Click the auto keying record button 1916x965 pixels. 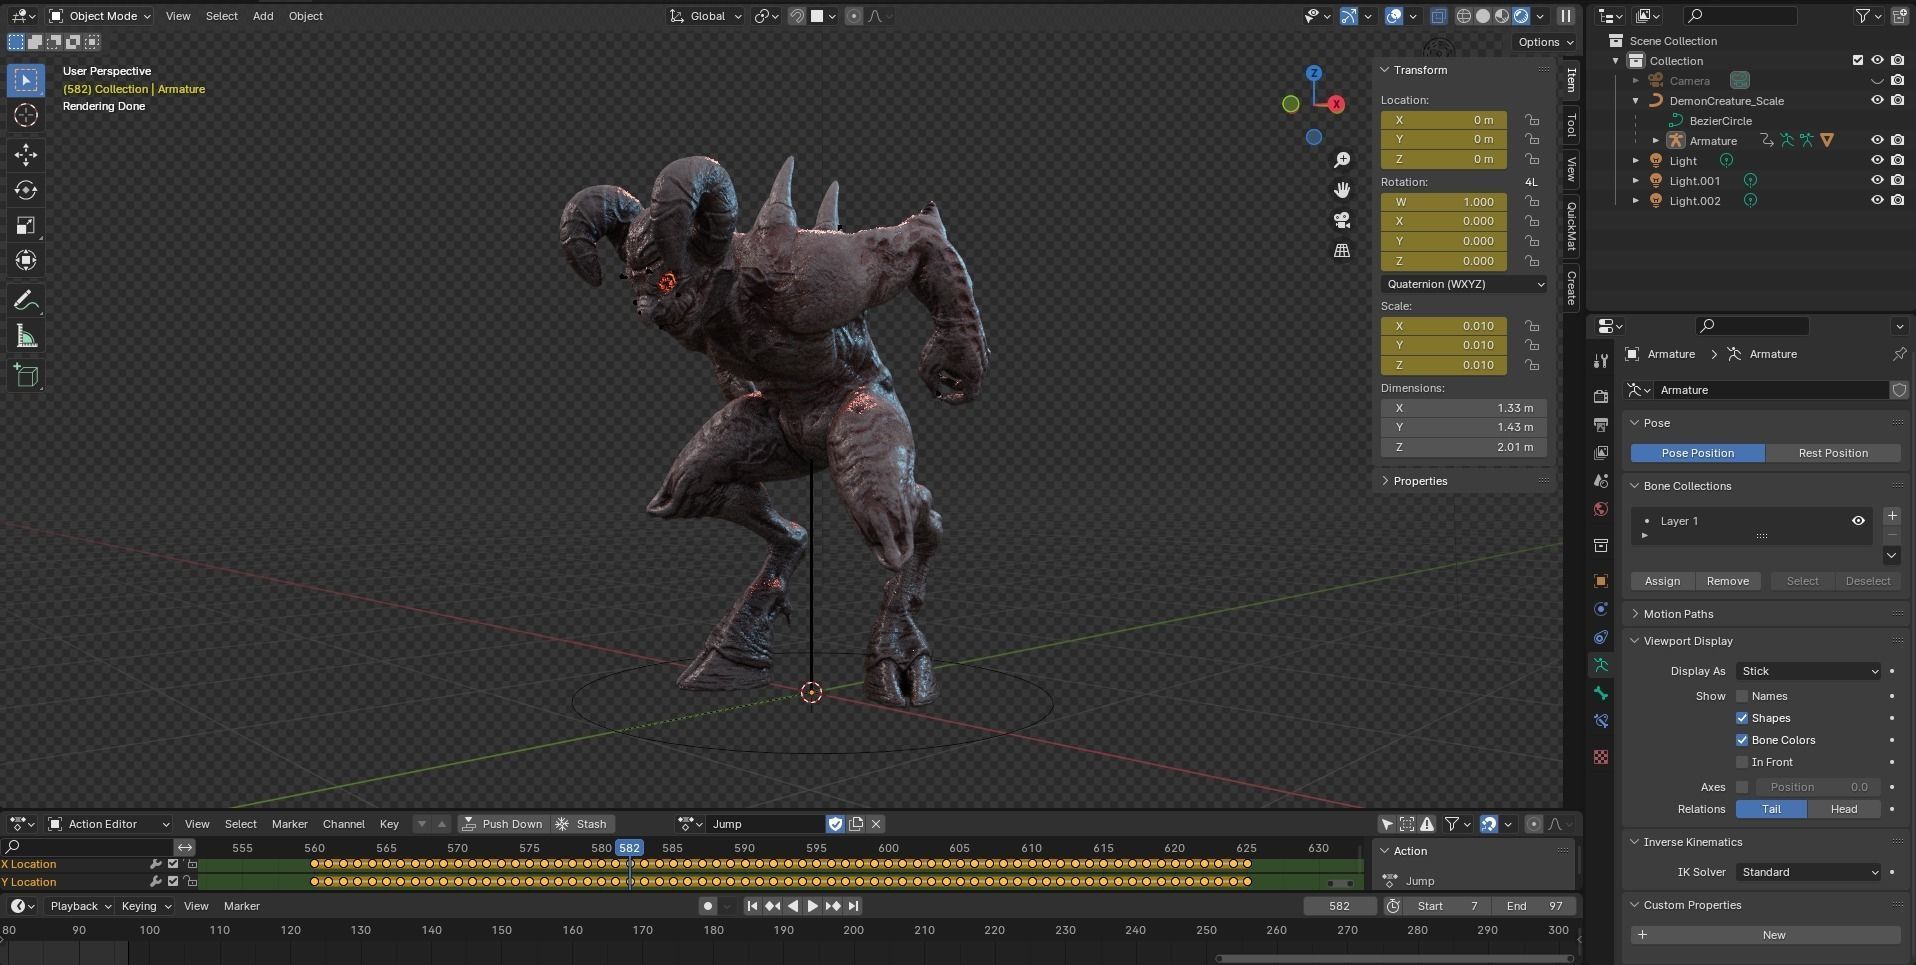pyautogui.click(x=708, y=906)
